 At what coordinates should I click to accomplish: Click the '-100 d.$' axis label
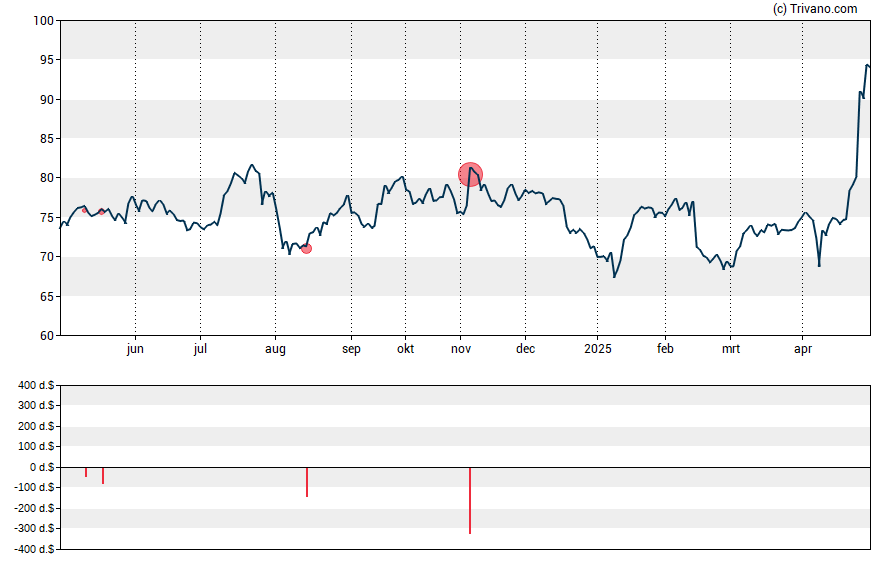pos(35,487)
